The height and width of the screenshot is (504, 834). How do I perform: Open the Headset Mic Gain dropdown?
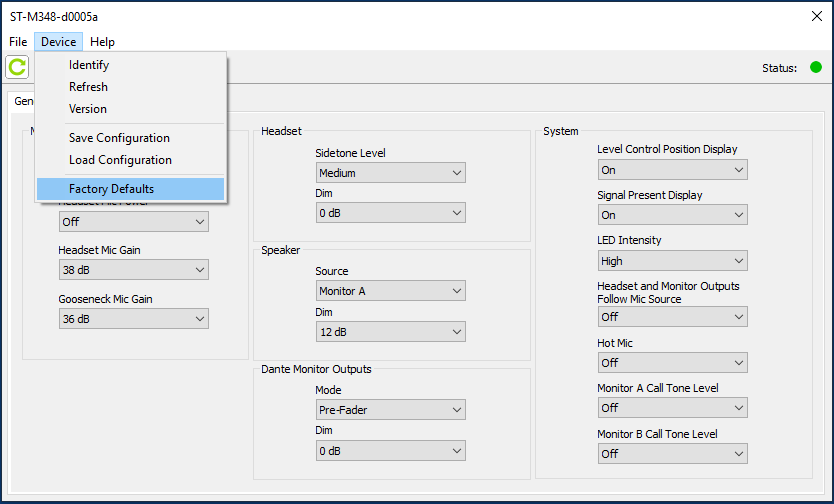tap(133, 270)
